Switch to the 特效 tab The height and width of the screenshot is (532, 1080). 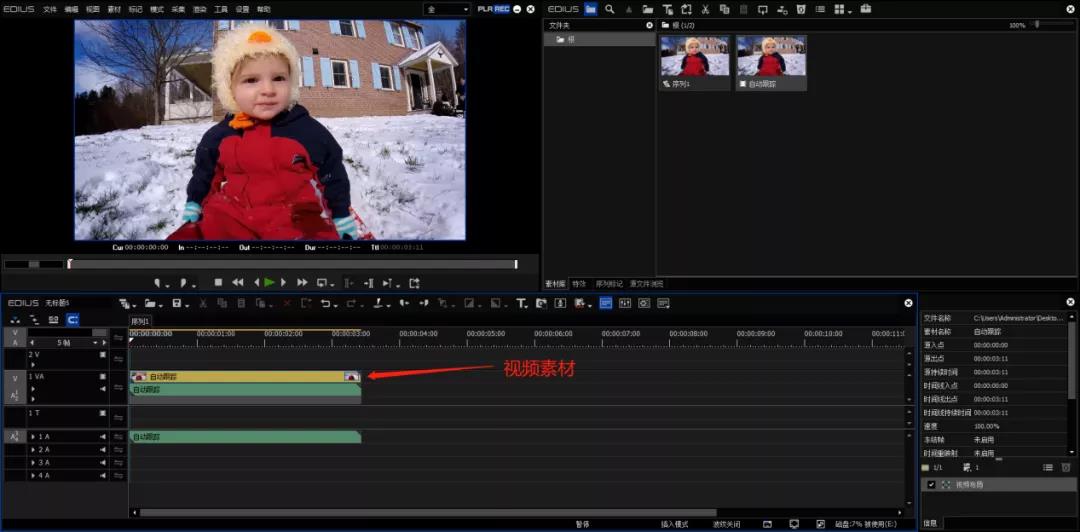click(x=579, y=284)
